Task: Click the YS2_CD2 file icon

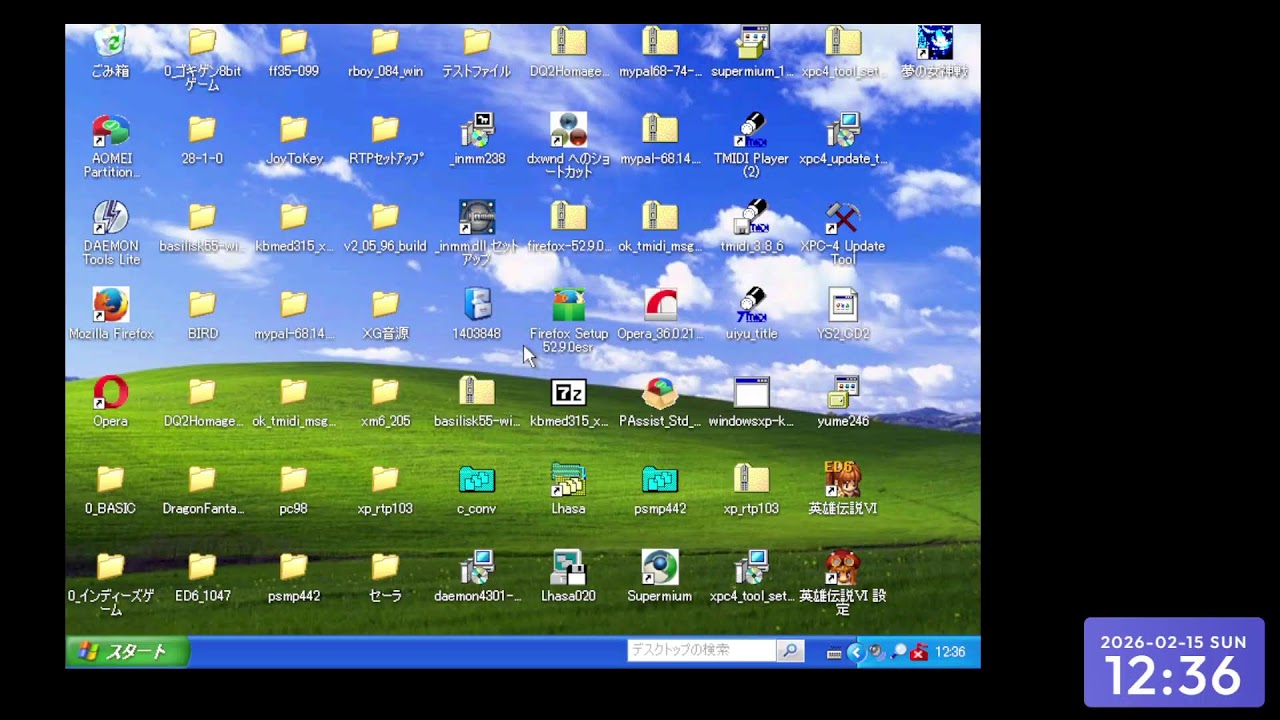Action: click(x=843, y=305)
